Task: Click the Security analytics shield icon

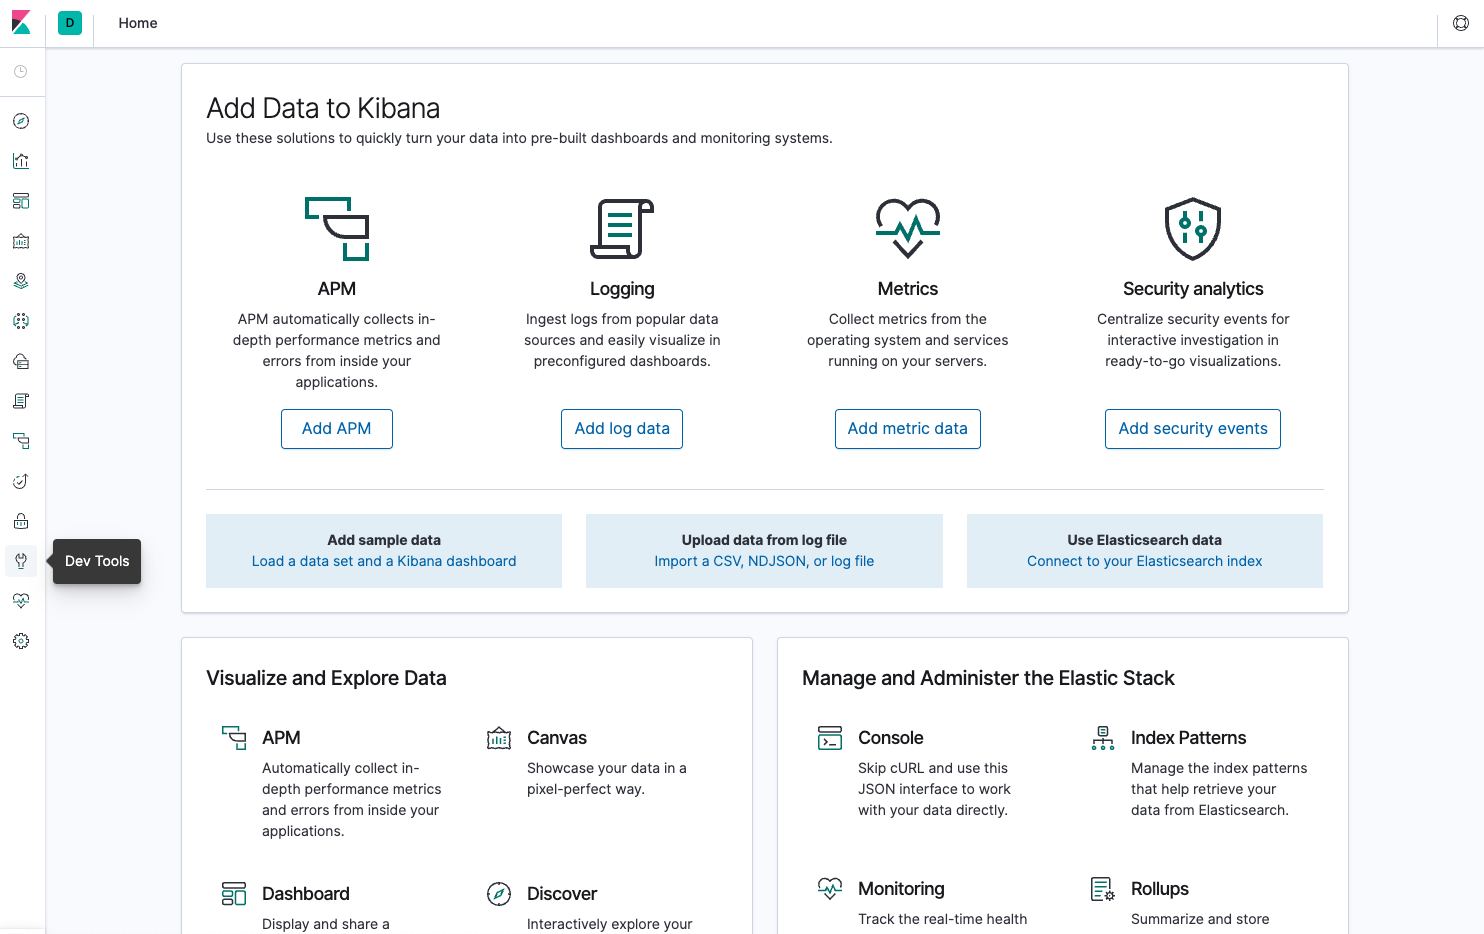Action: pos(1193,229)
